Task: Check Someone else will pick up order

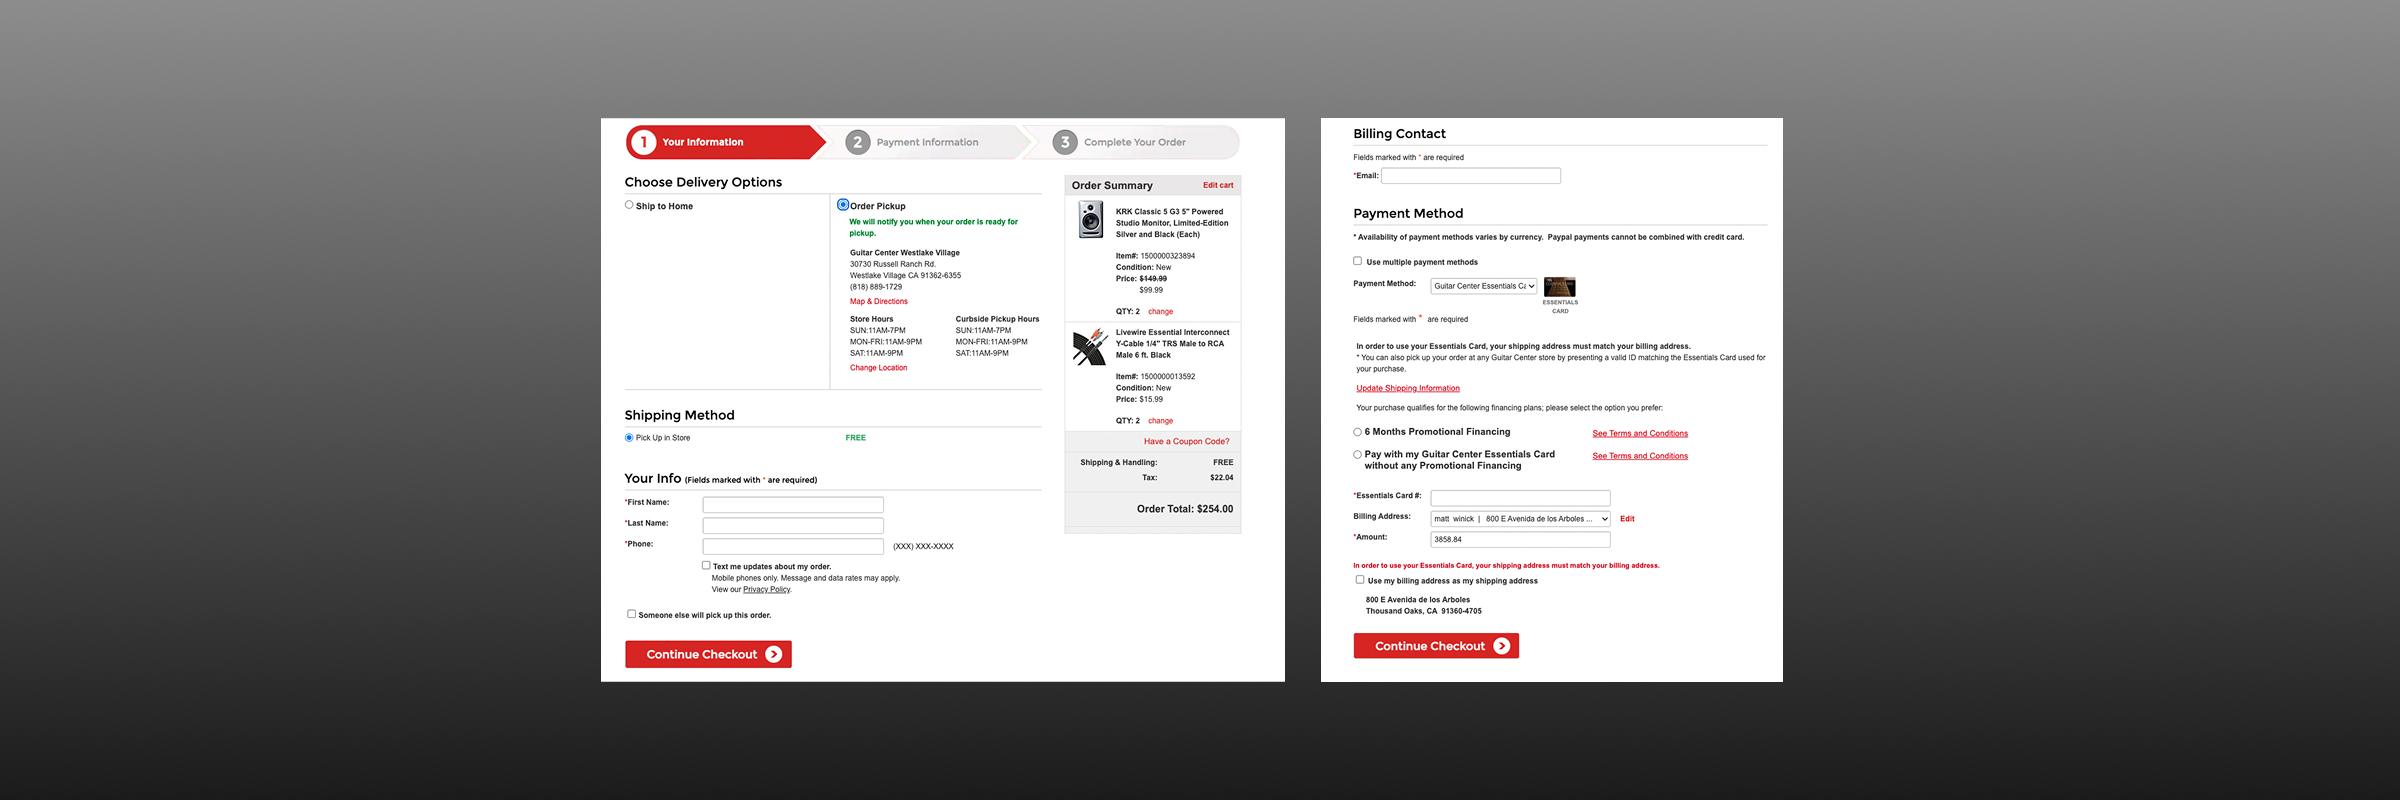Action: coord(631,614)
